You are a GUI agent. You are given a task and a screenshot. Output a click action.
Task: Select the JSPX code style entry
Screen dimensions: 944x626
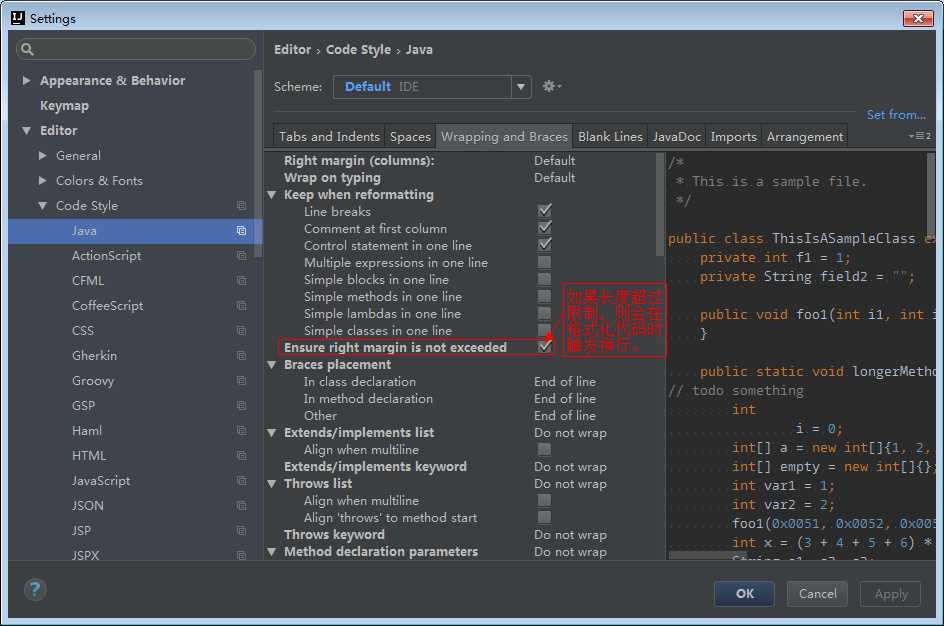[85, 555]
